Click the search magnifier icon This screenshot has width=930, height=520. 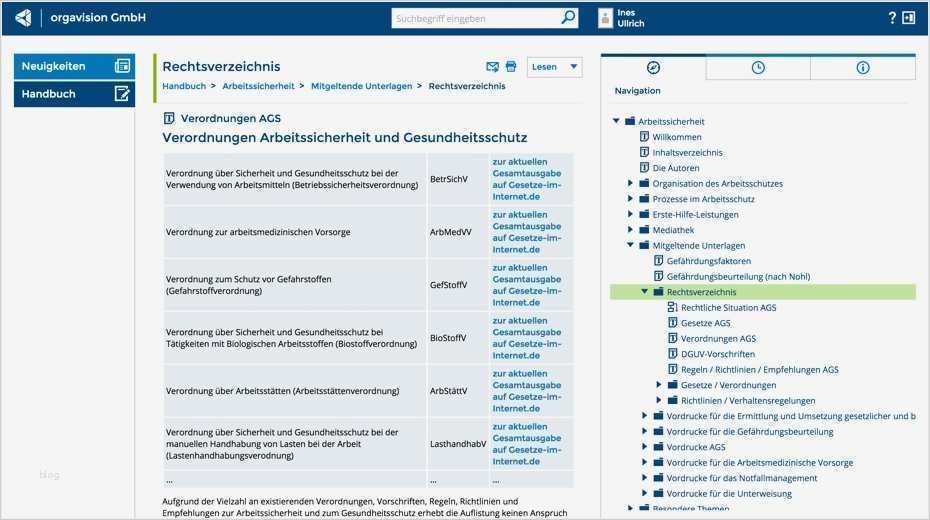pos(568,18)
